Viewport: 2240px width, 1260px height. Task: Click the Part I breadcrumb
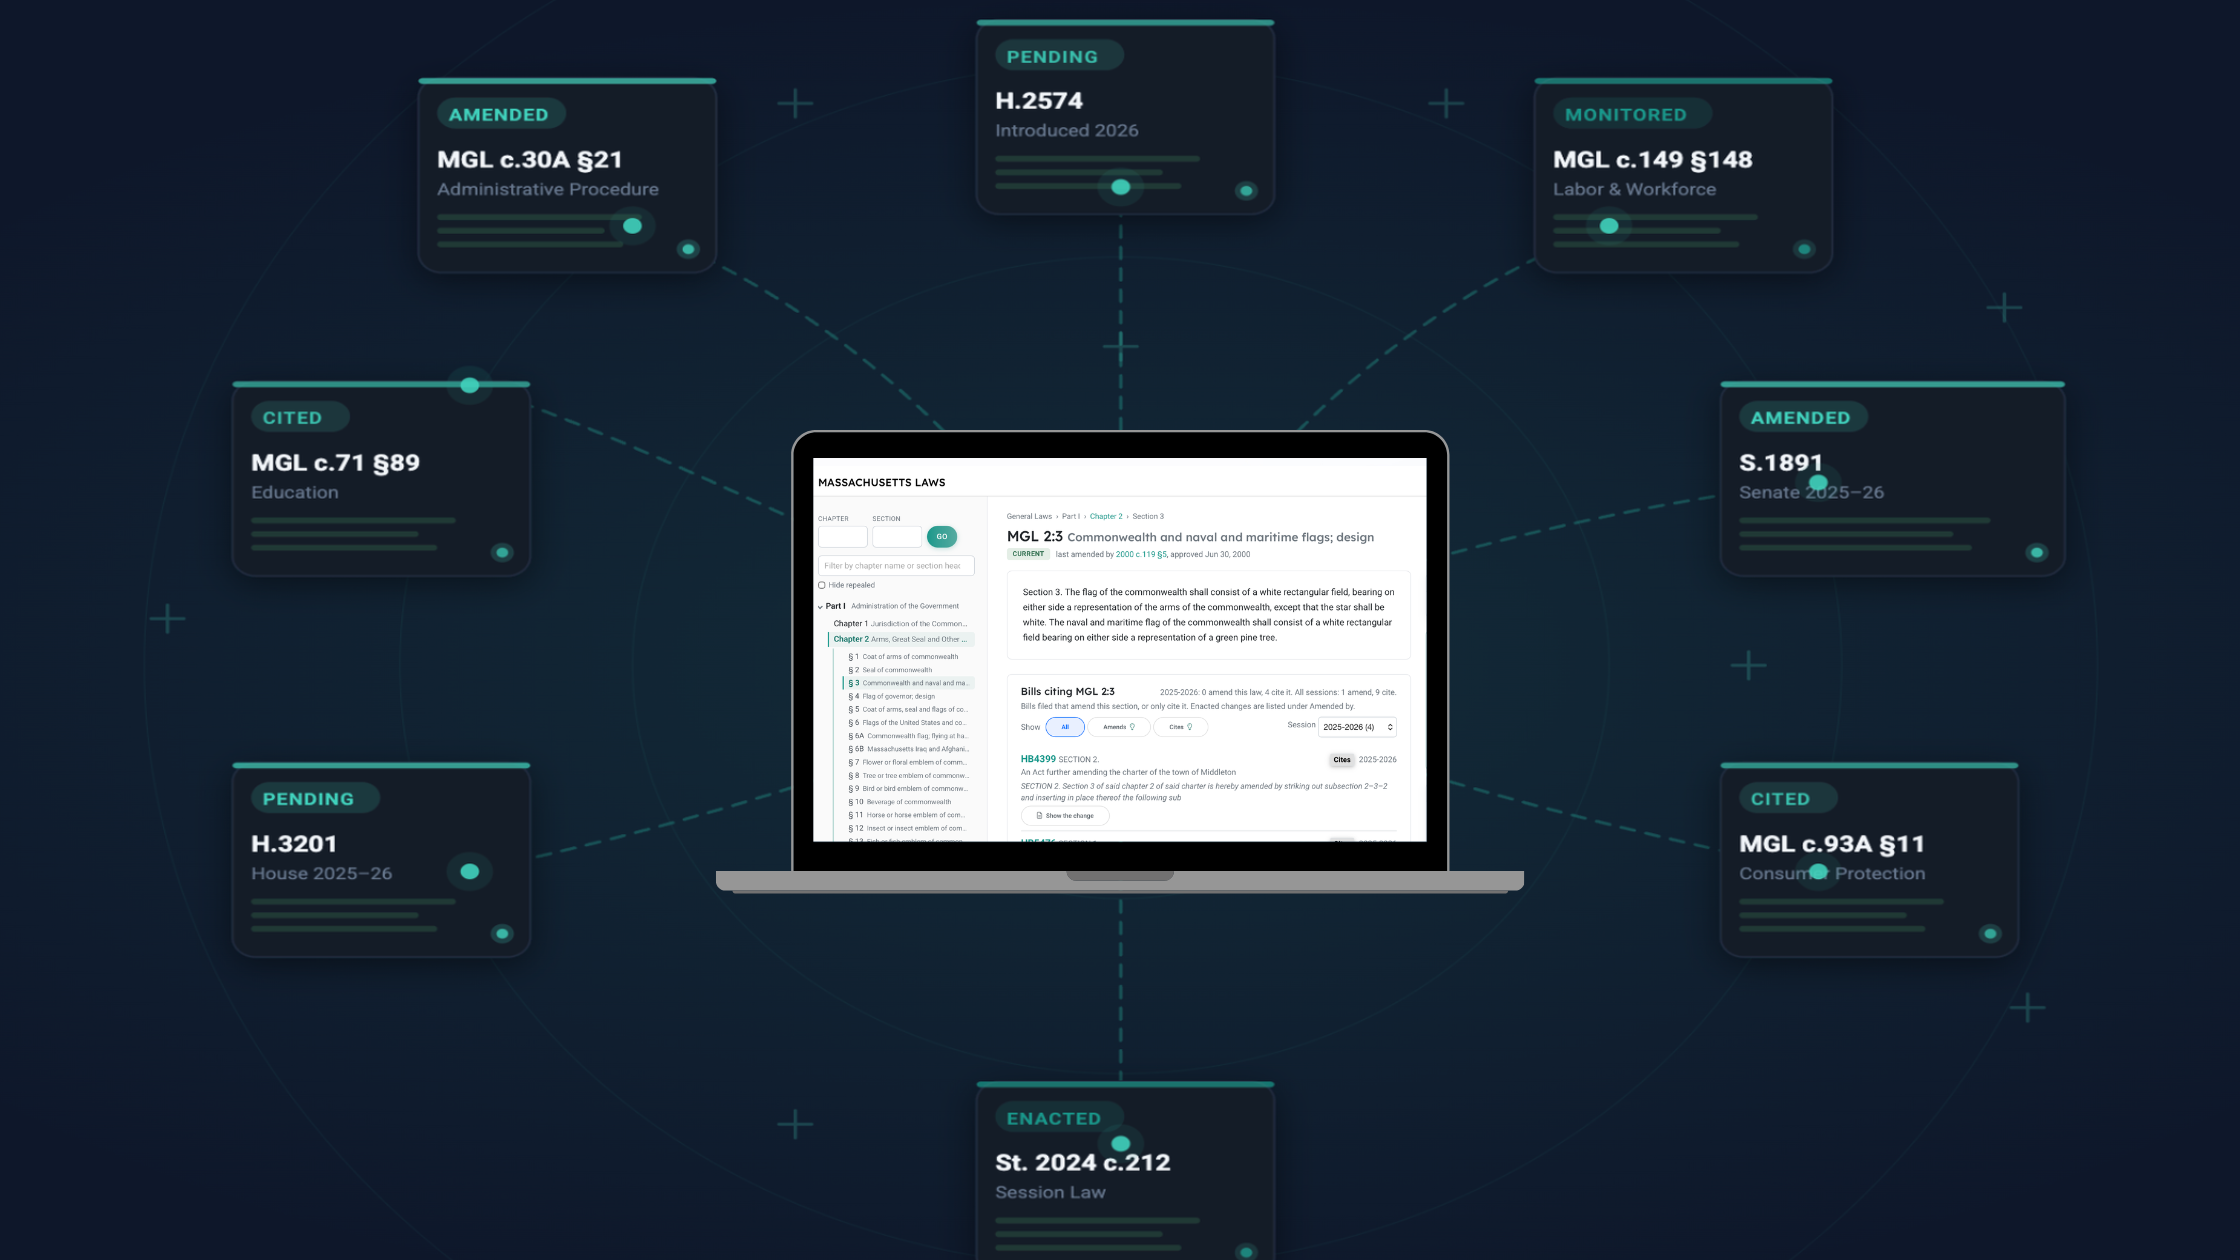coord(1070,517)
